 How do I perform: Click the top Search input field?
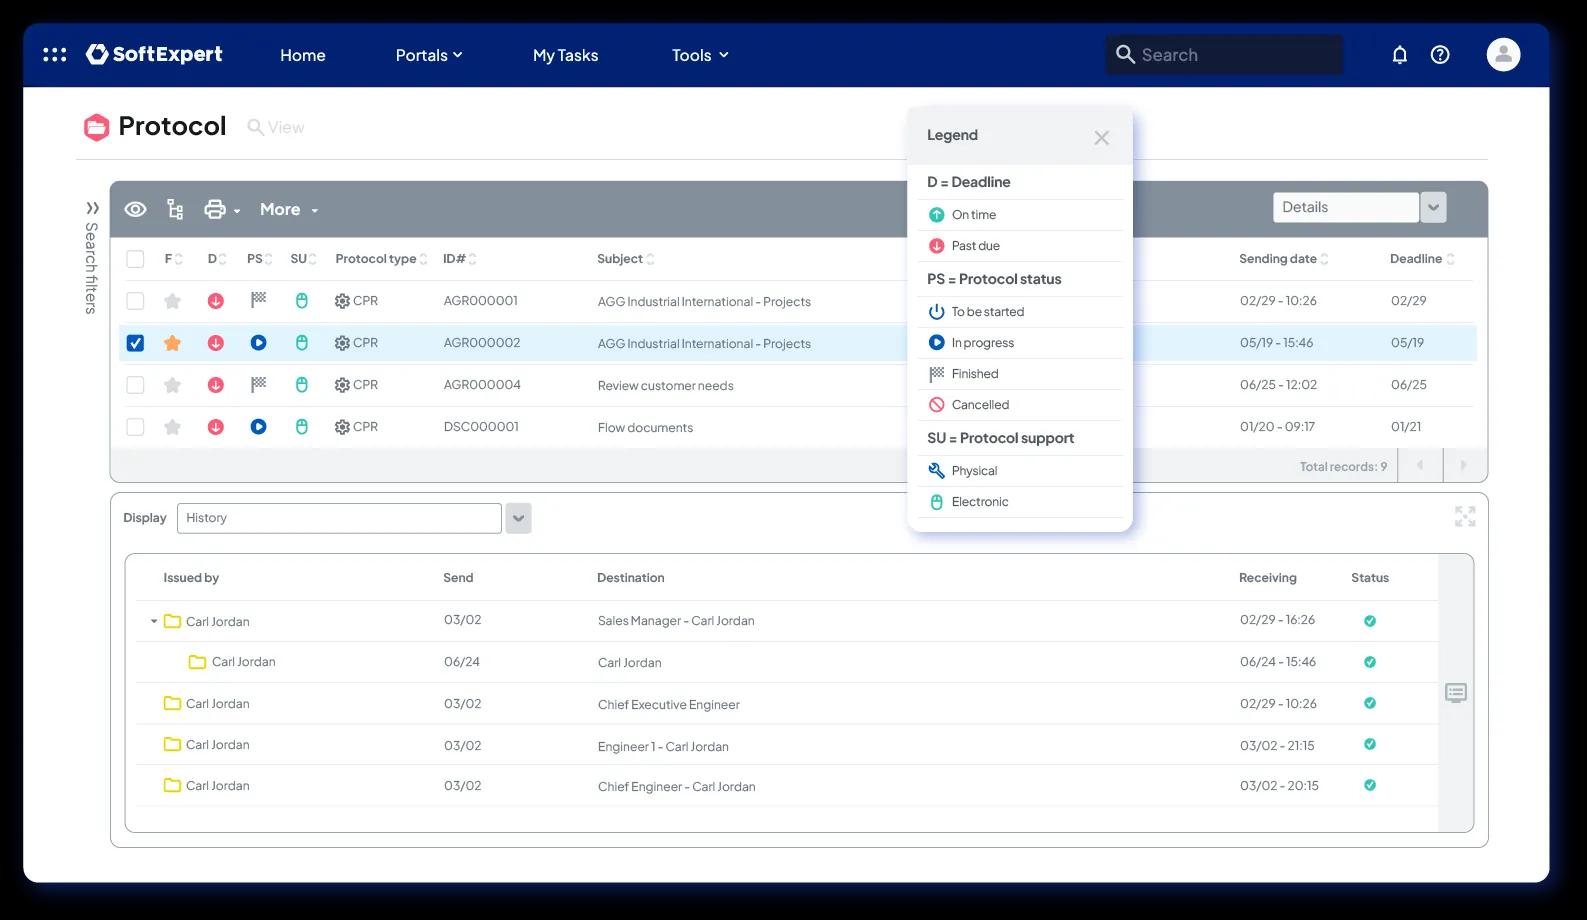[1224, 55]
